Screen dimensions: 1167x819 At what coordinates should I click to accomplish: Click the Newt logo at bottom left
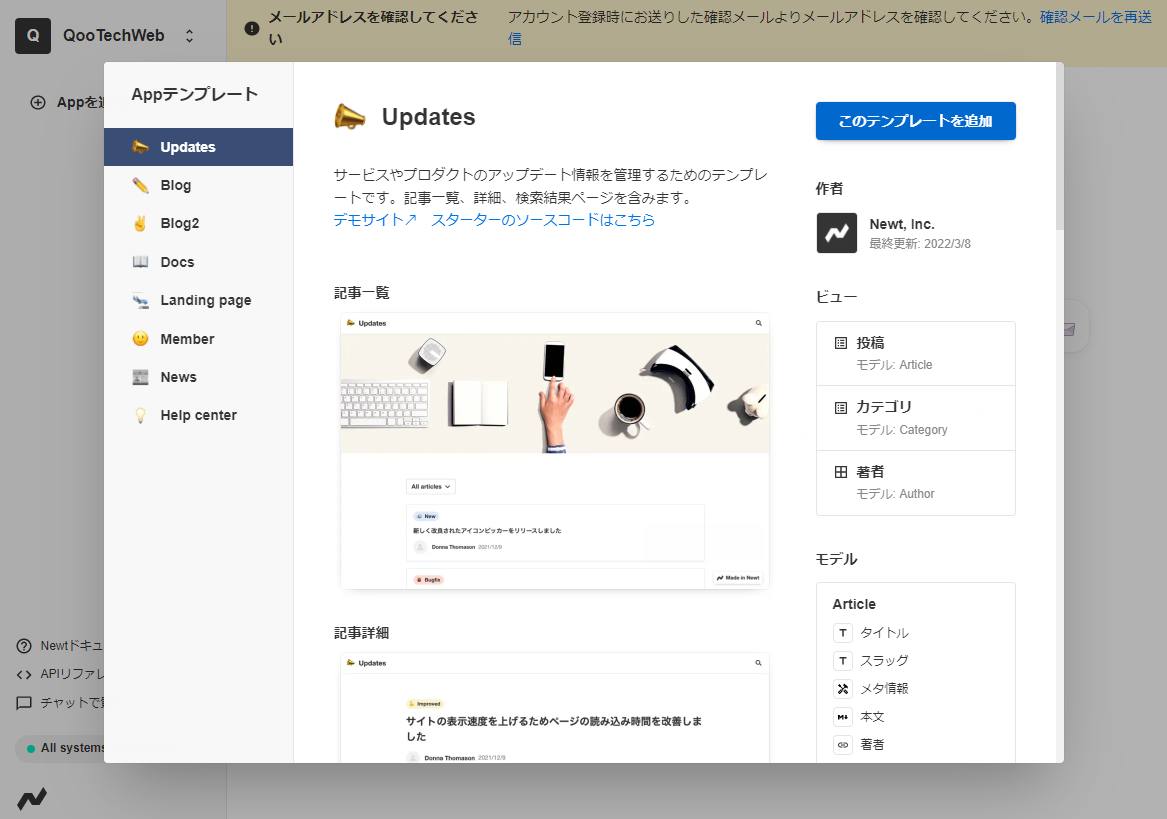(x=32, y=799)
